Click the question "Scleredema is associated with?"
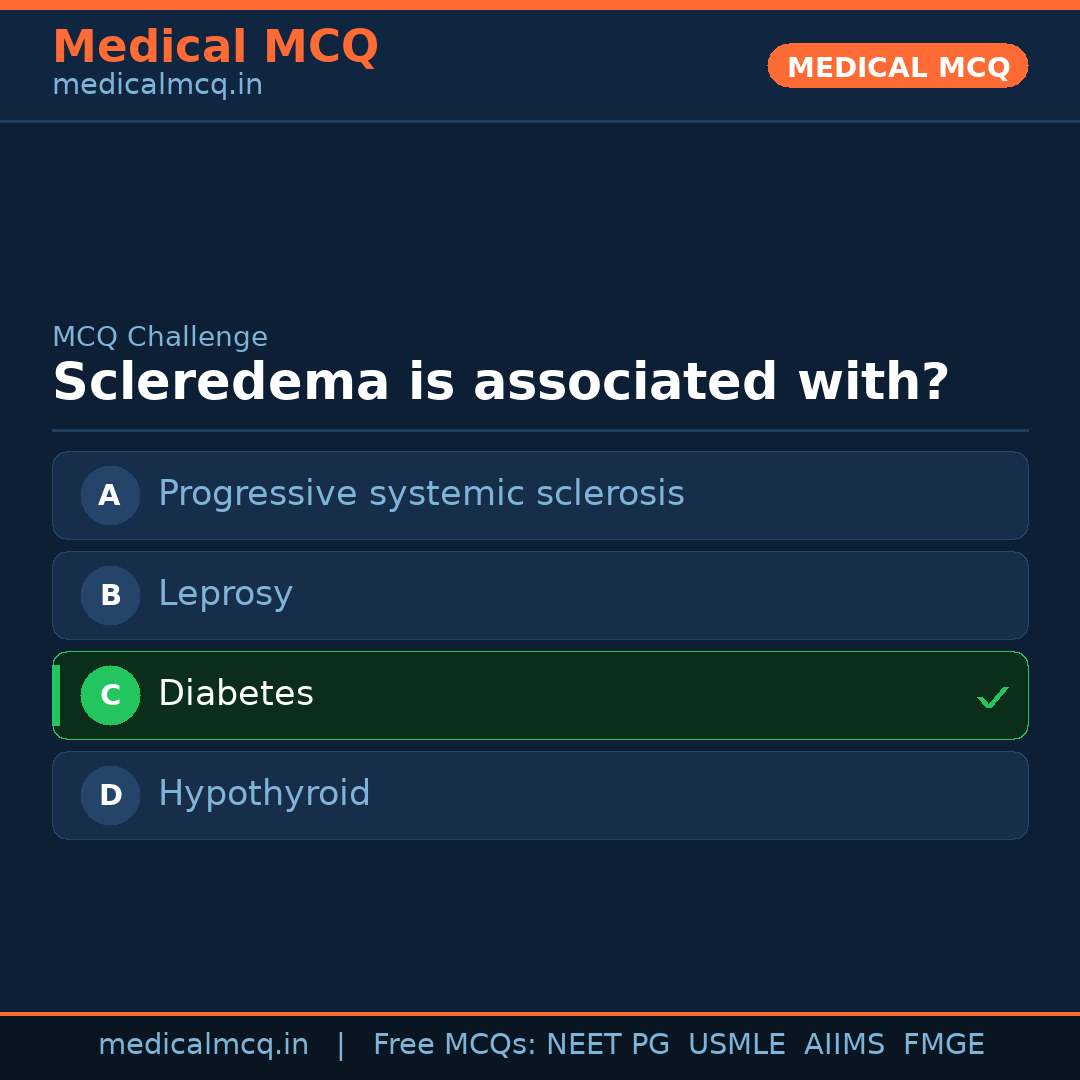The width and height of the screenshot is (1080, 1080). click(x=500, y=383)
